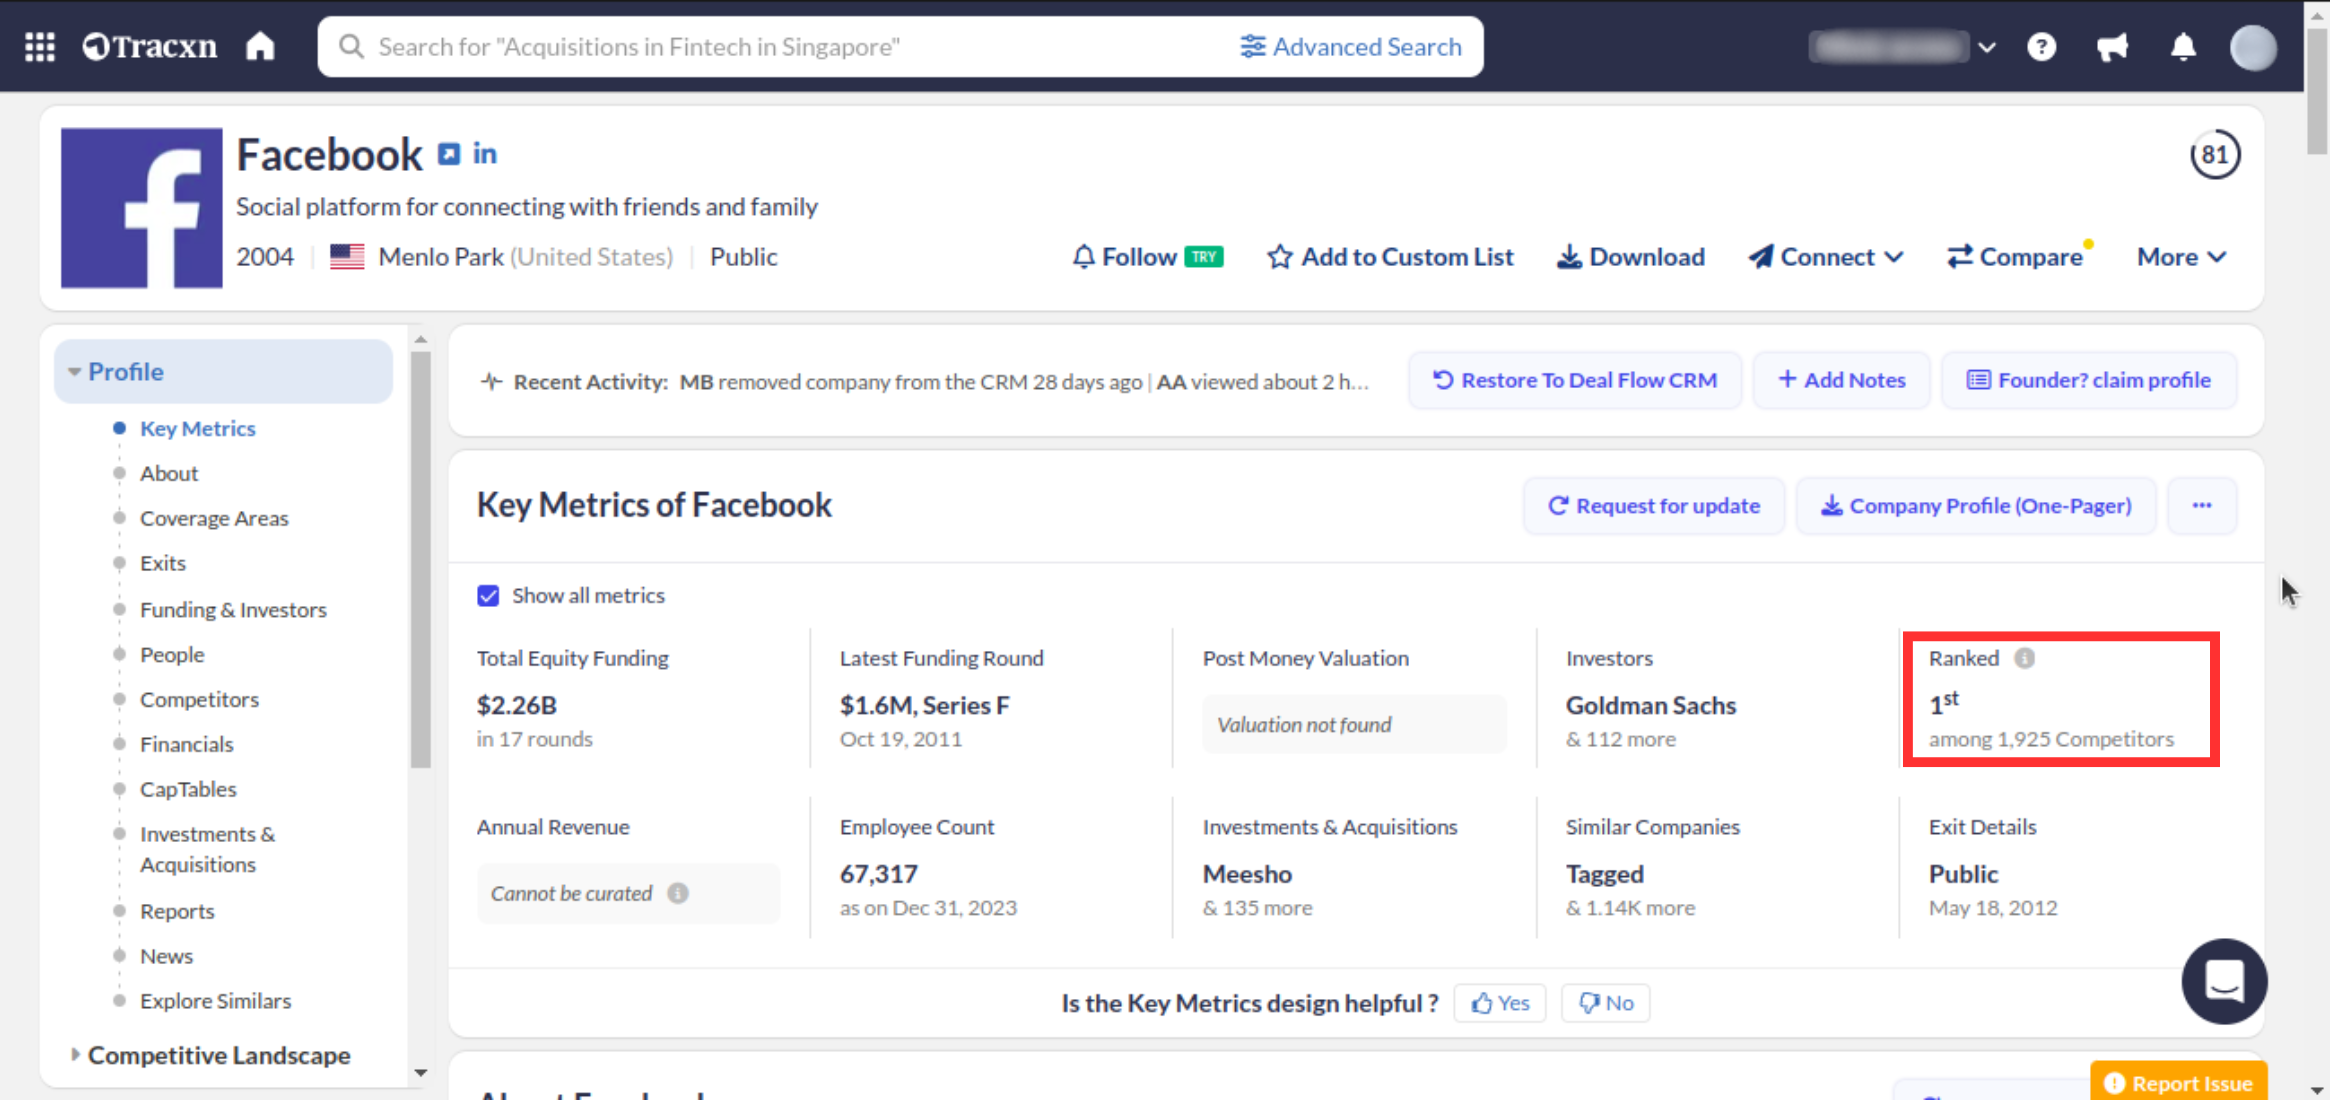Vote No on Key Metrics design
This screenshot has height=1100, width=2330.
[x=1606, y=1003]
